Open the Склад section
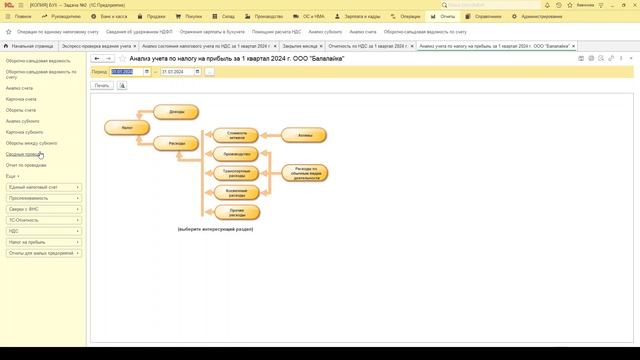Screen dimensions: 640x360 [x=223, y=17]
